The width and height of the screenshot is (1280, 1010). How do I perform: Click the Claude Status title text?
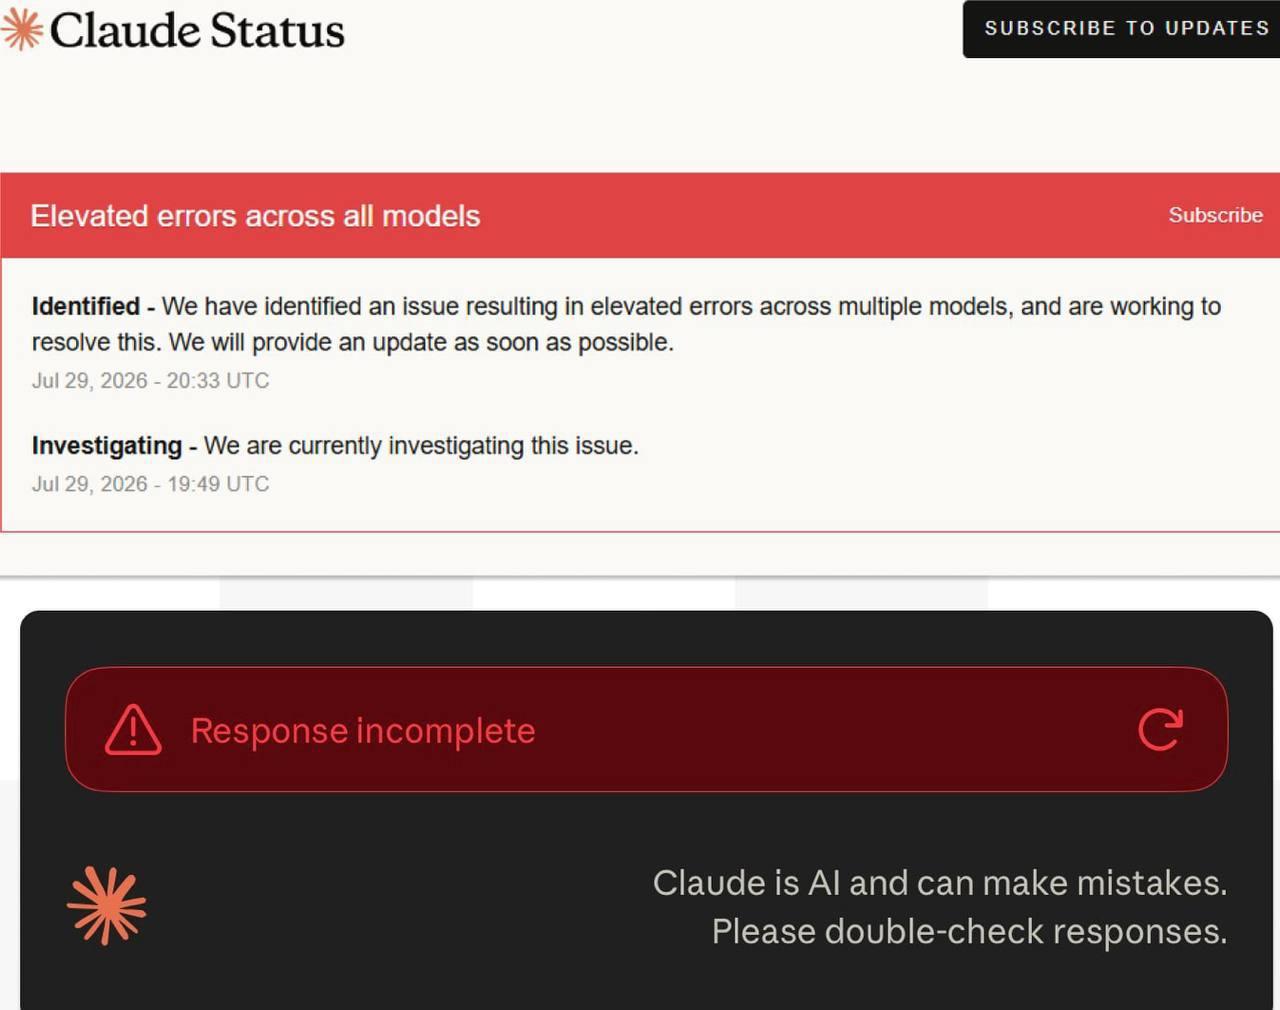(197, 30)
